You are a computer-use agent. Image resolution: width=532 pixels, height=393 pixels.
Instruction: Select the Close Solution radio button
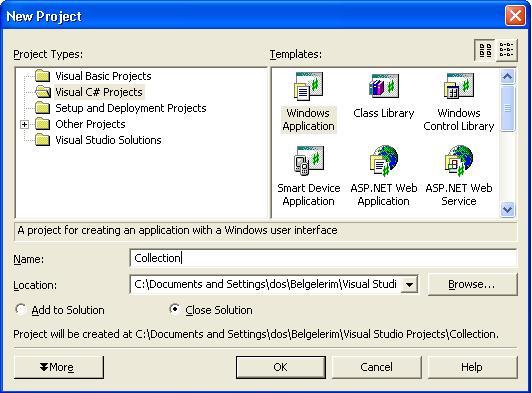[174, 310]
